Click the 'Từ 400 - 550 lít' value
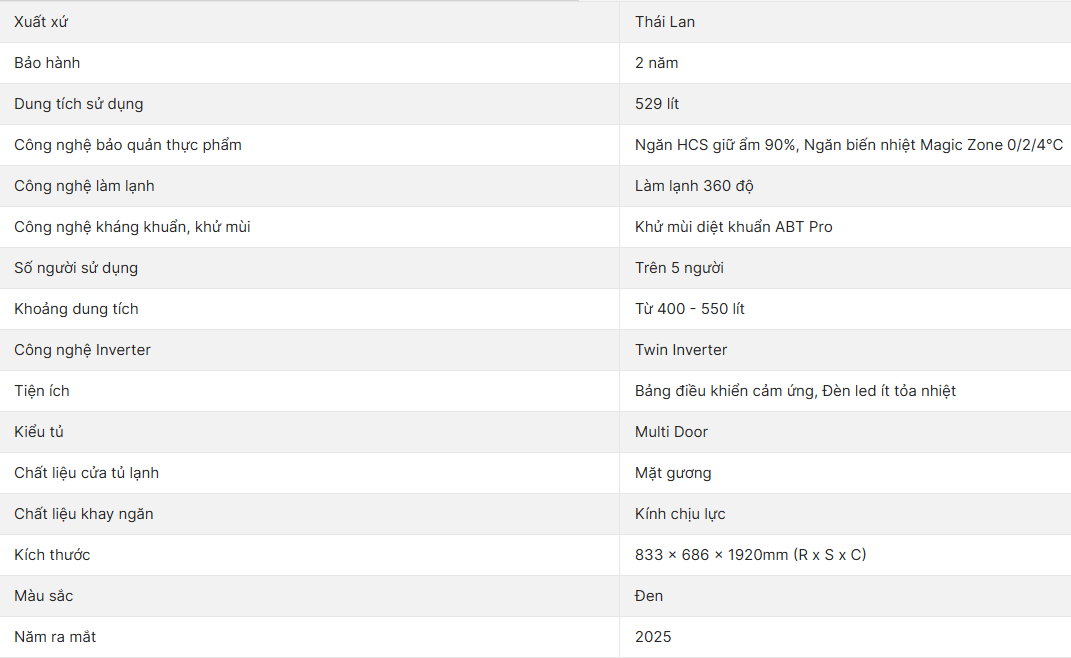 690,309
